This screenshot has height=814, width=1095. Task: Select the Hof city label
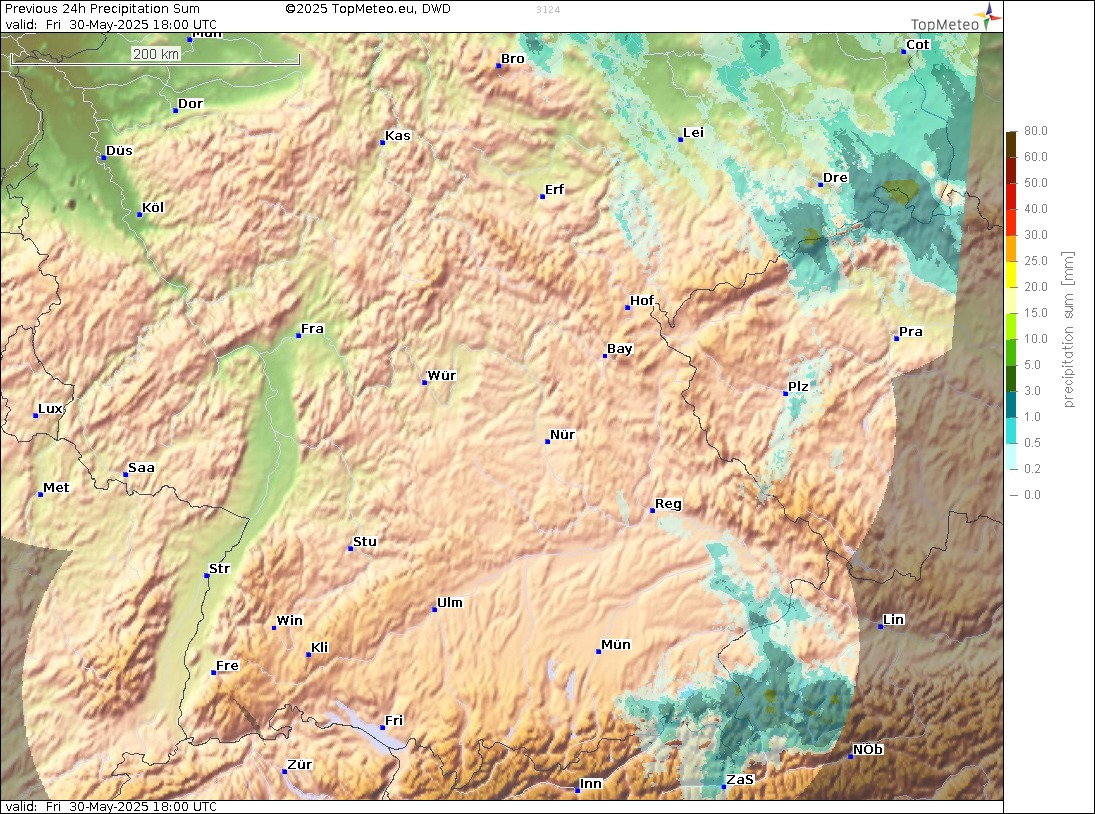tap(642, 300)
